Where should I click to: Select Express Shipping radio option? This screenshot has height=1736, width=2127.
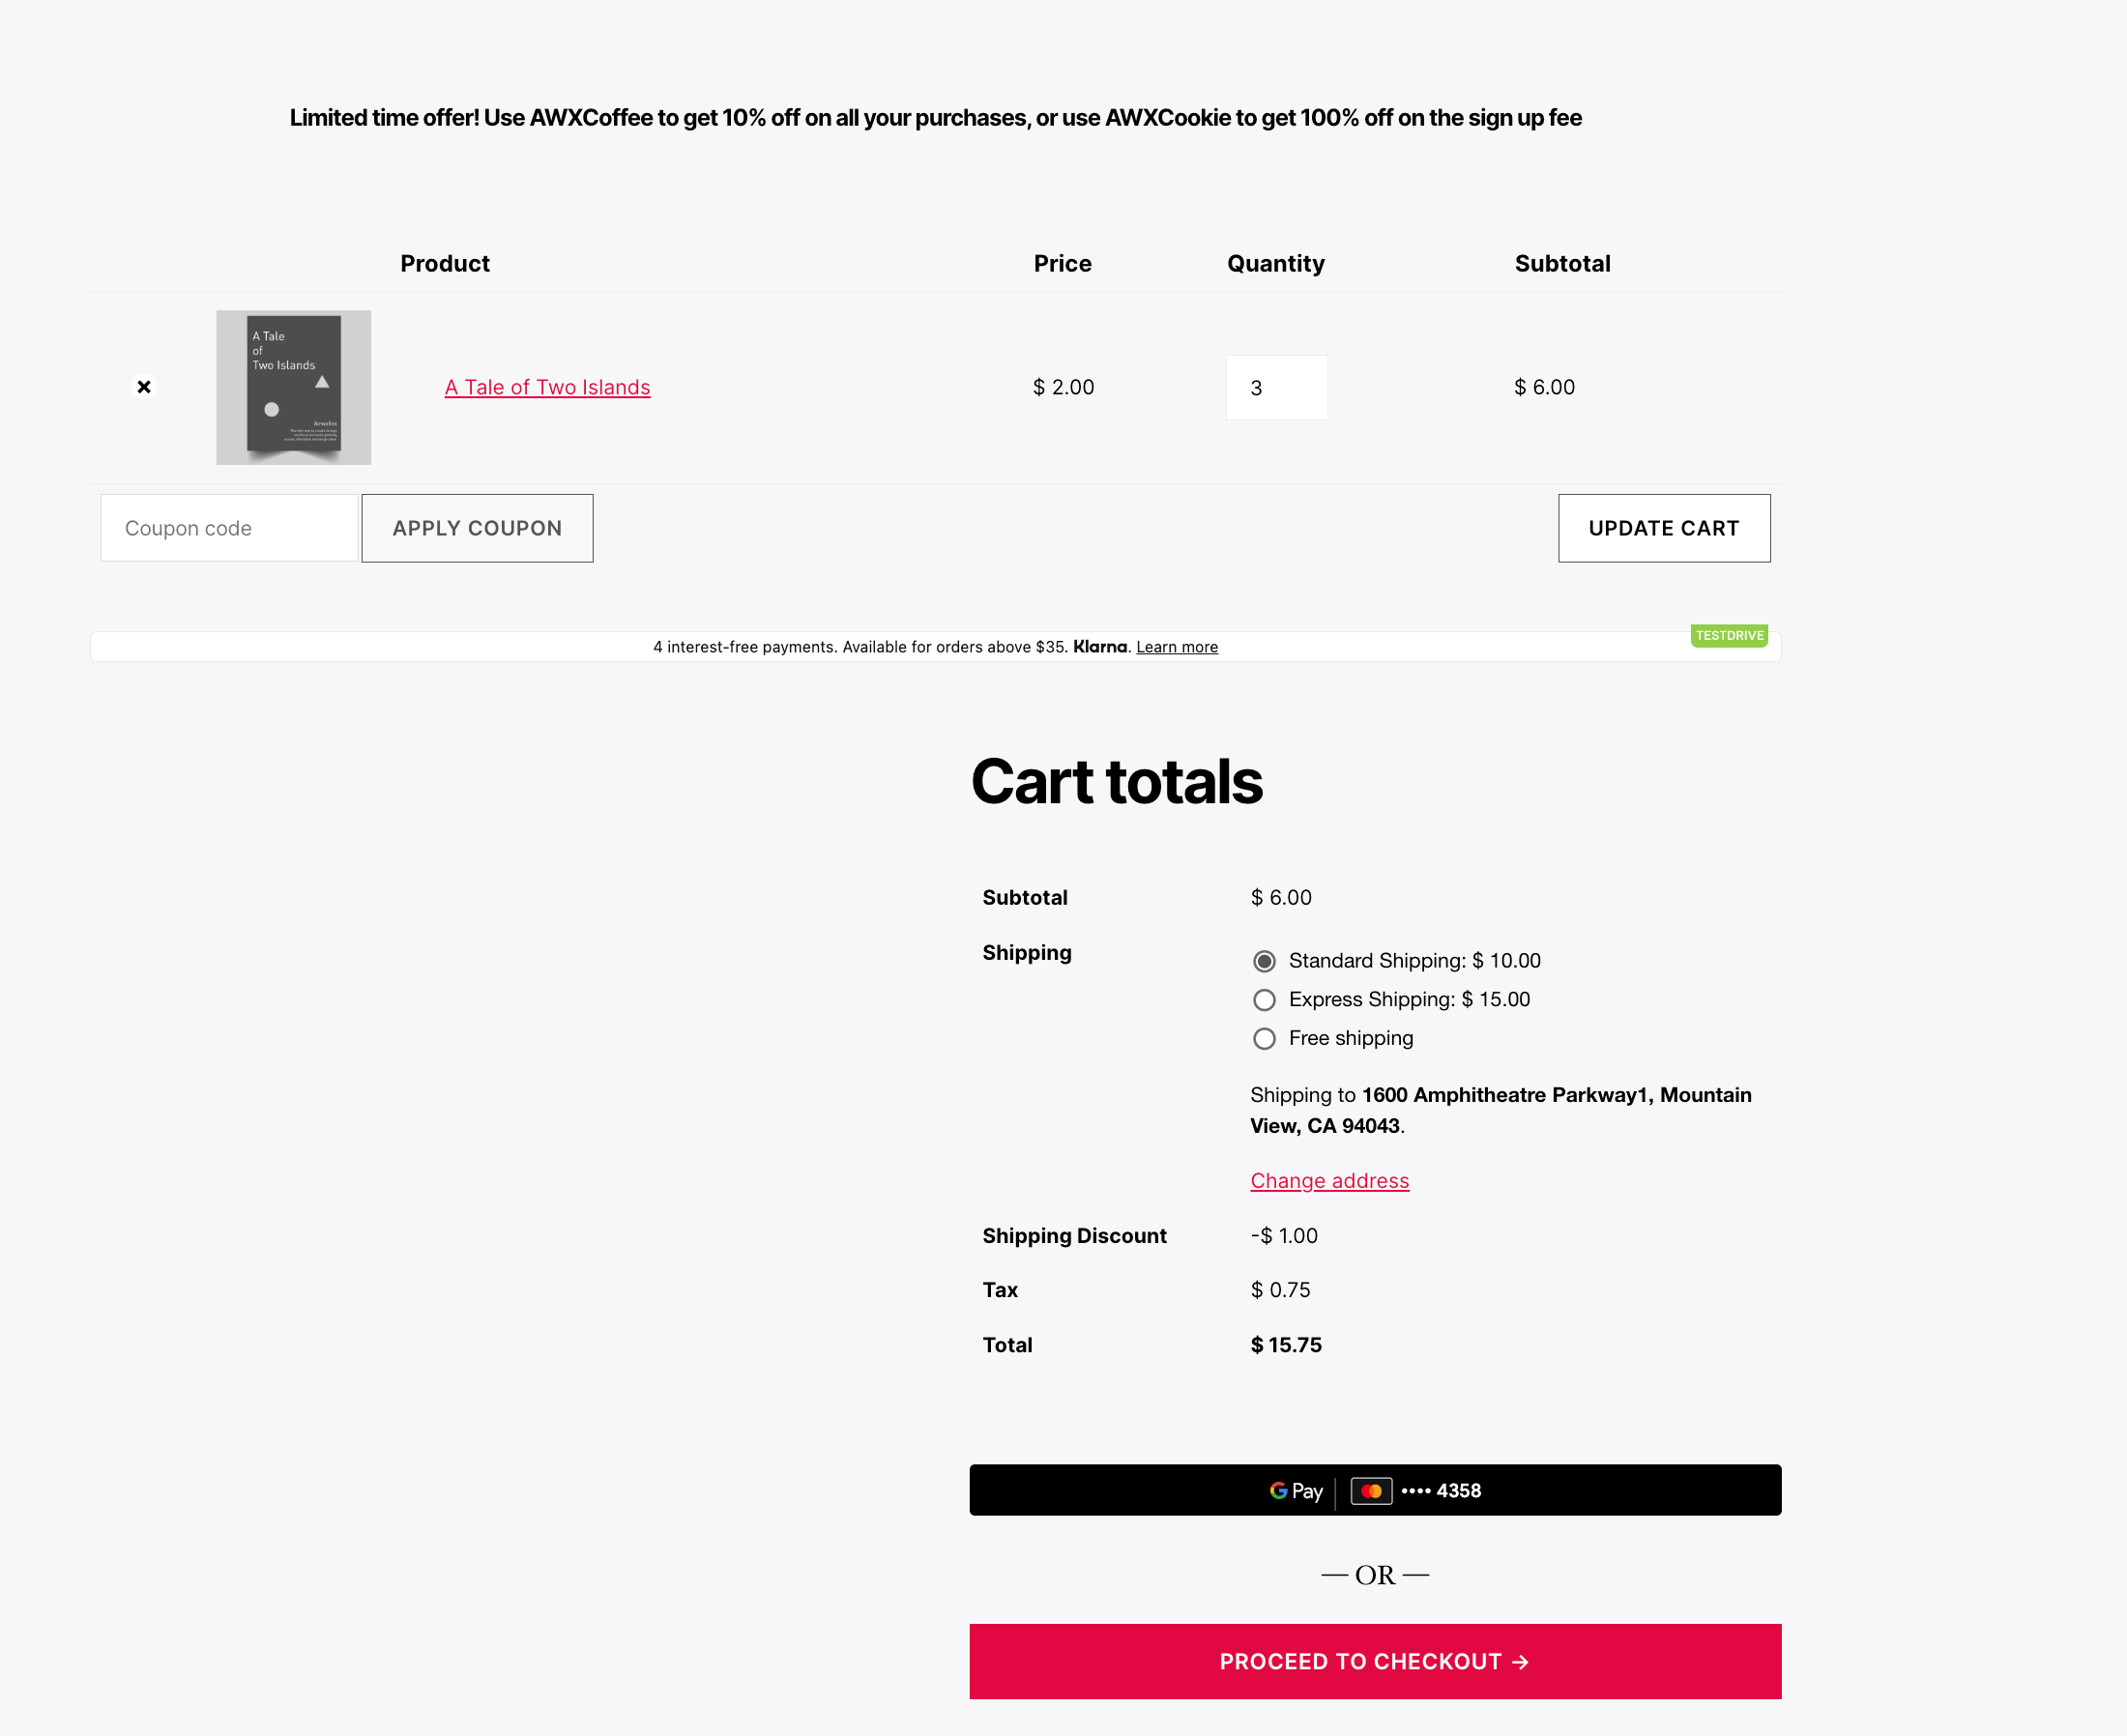coord(1264,1000)
